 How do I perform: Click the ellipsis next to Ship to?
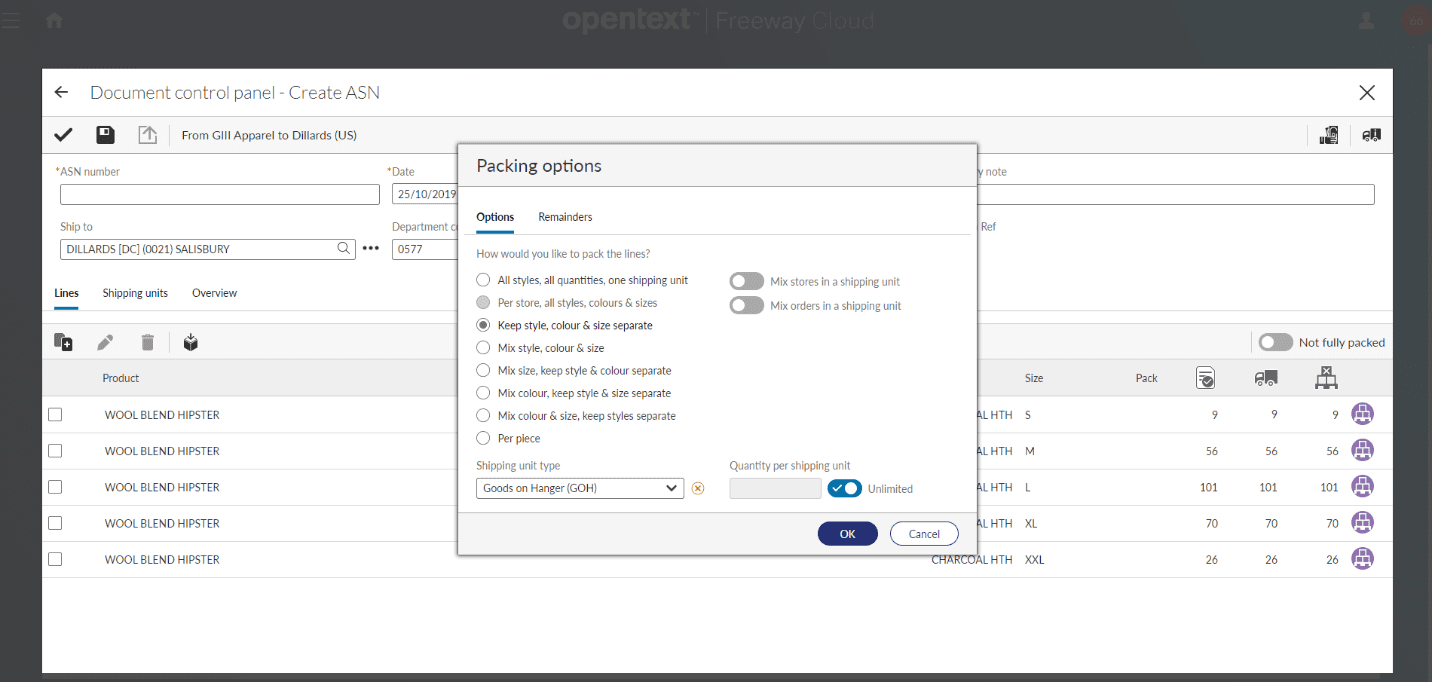pyautogui.click(x=371, y=248)
